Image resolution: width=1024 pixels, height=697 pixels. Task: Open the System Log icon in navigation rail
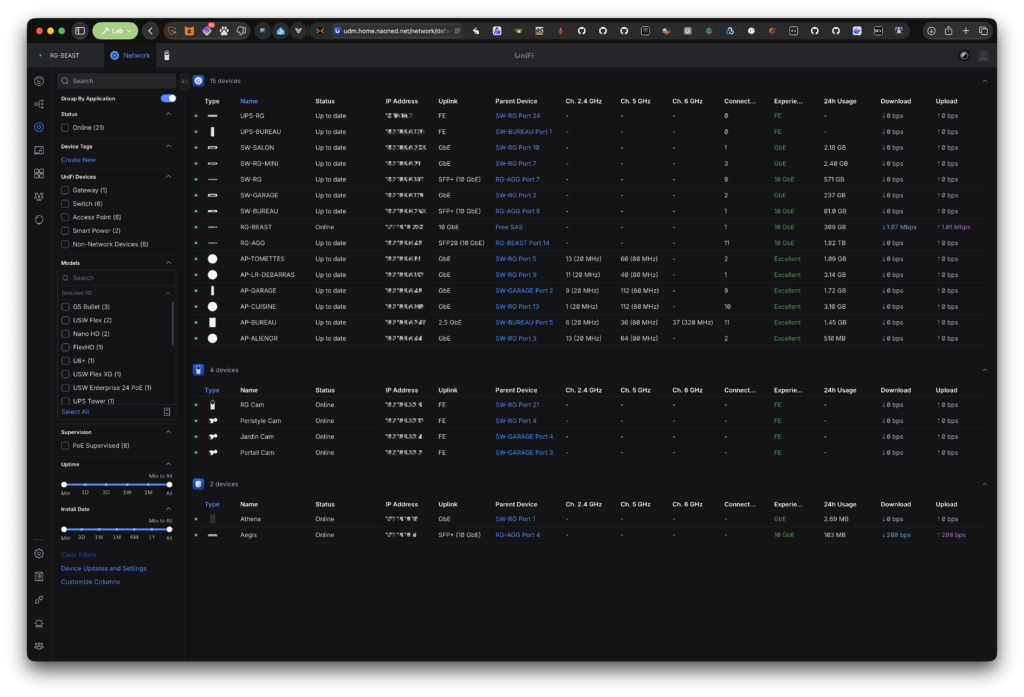[39, 576]
